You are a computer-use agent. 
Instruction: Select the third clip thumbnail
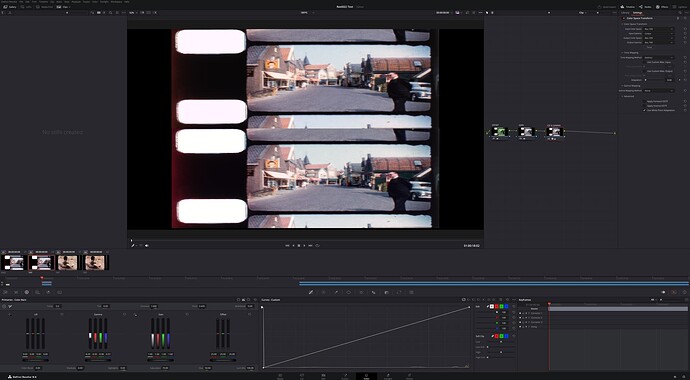tap(67, 263)
